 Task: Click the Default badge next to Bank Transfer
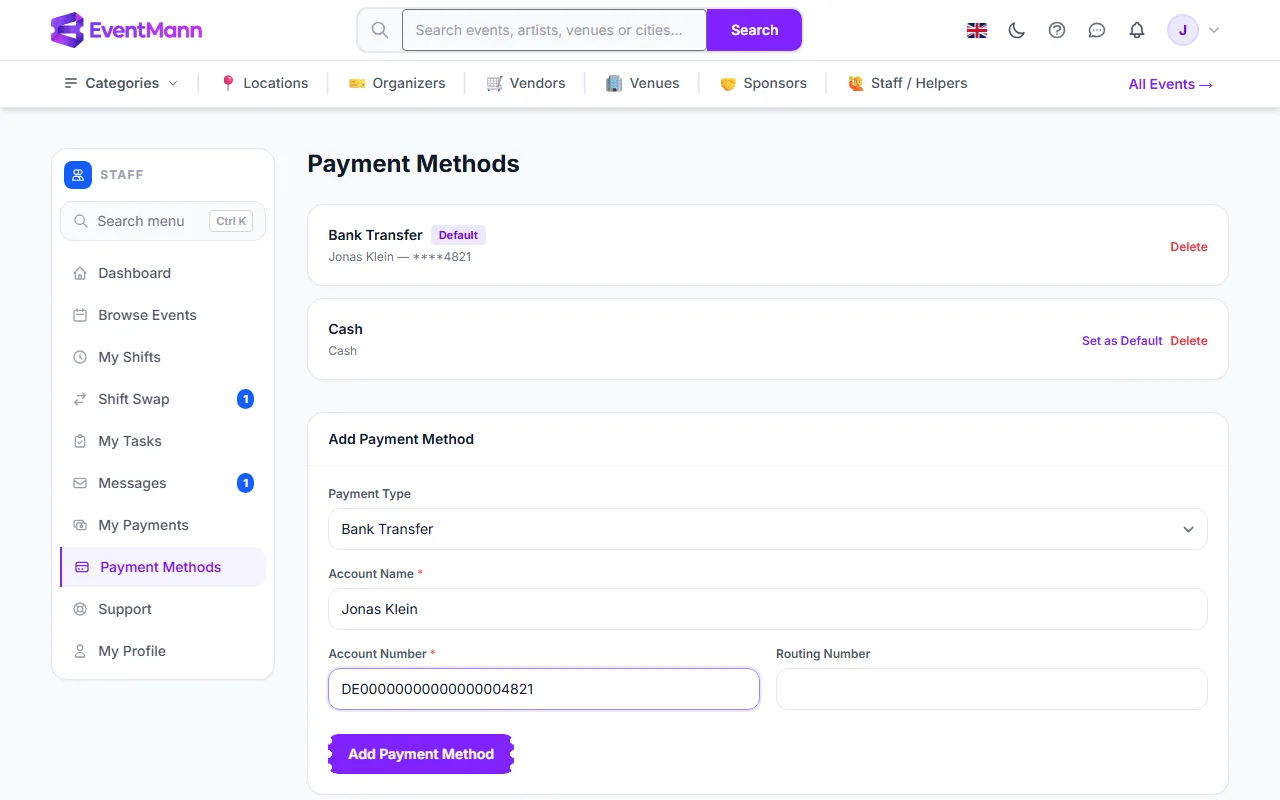[458, 235]
